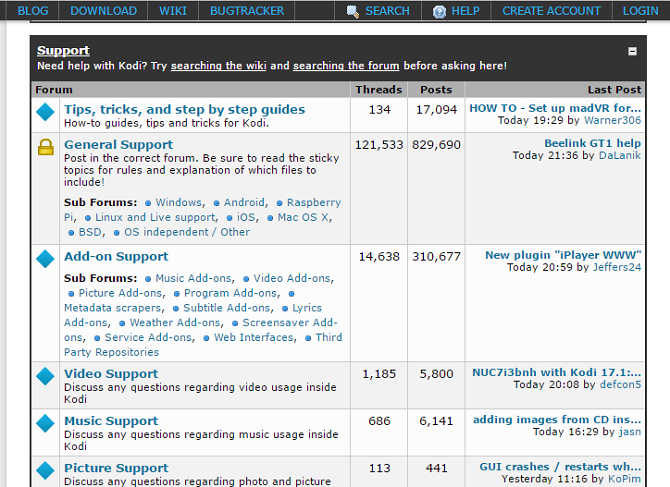Open the Bugtracker navigation item
Screen dimensions: 670x487
point(246,11)
